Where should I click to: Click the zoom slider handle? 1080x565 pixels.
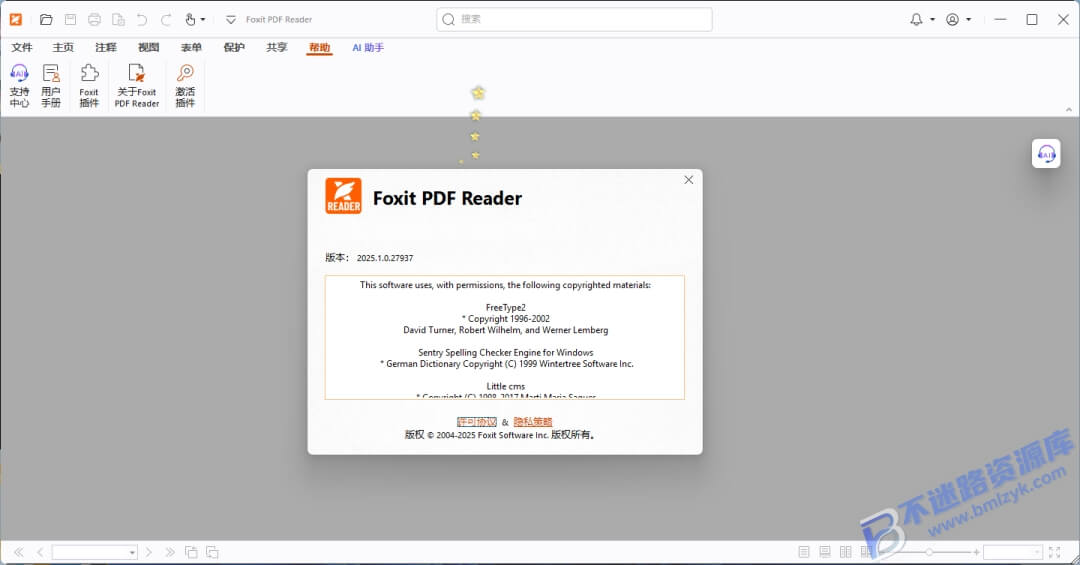[x=929, y=552]
